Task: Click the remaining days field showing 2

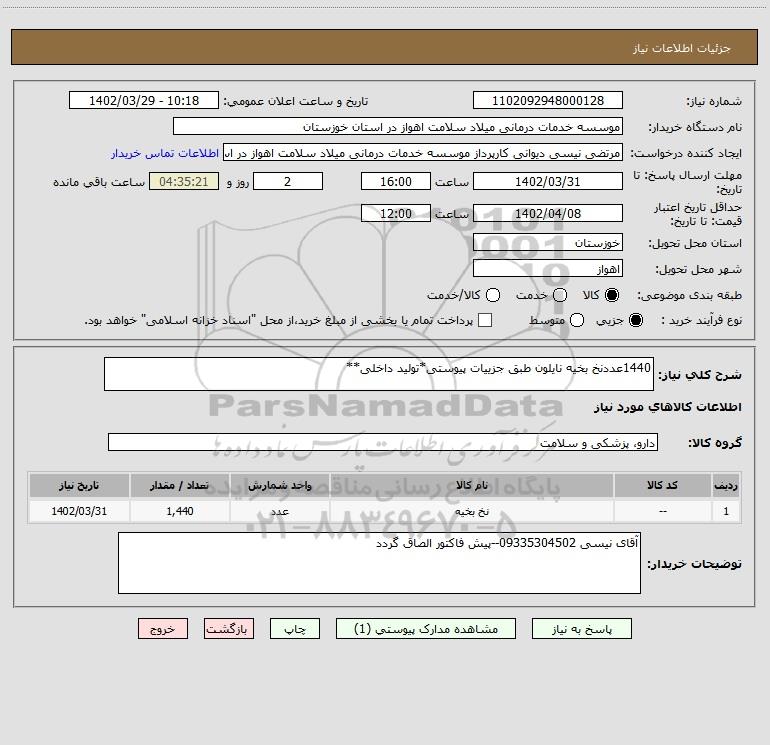Action: coord(288,181)
